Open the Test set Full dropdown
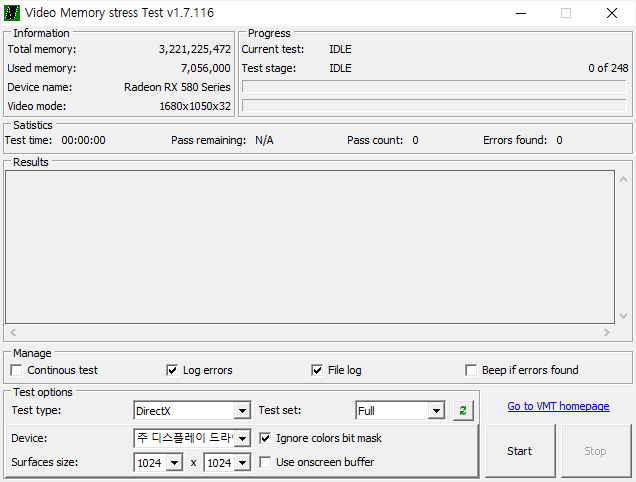Image resolution: width=636 pixels, height=482 pixels. 436,411
